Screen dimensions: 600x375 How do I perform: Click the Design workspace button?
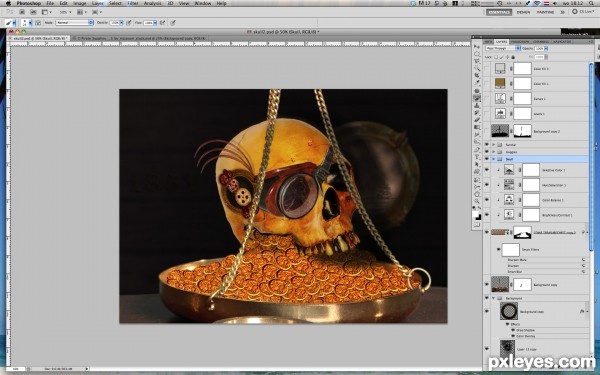[523, 12]
